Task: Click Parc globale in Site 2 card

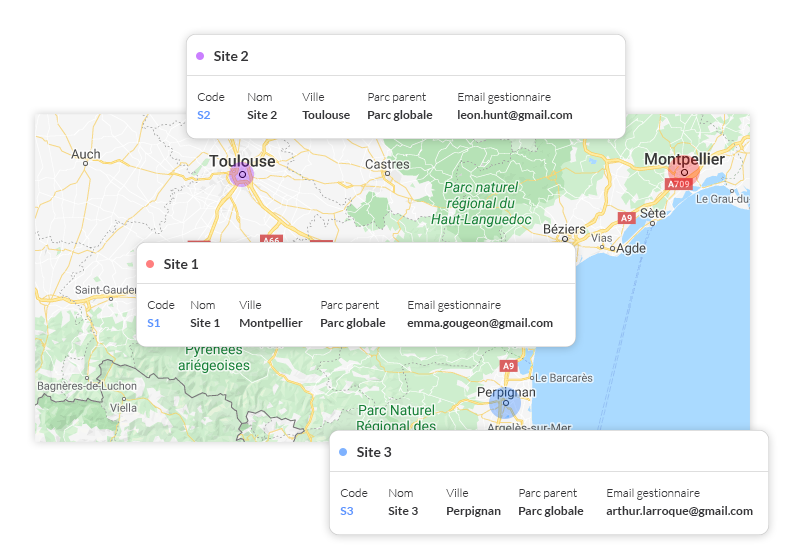Action: [400, 115]
